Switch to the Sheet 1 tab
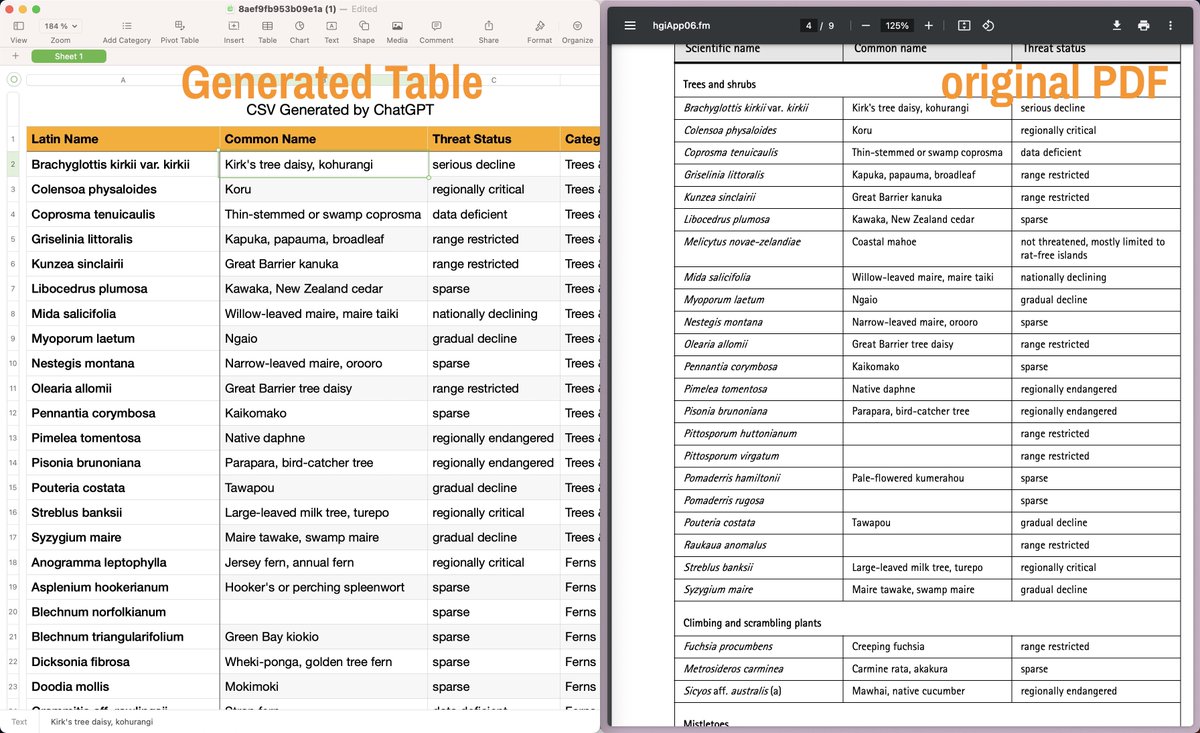The width and height of the screenshot is (1200, 733). coord(69,56)
